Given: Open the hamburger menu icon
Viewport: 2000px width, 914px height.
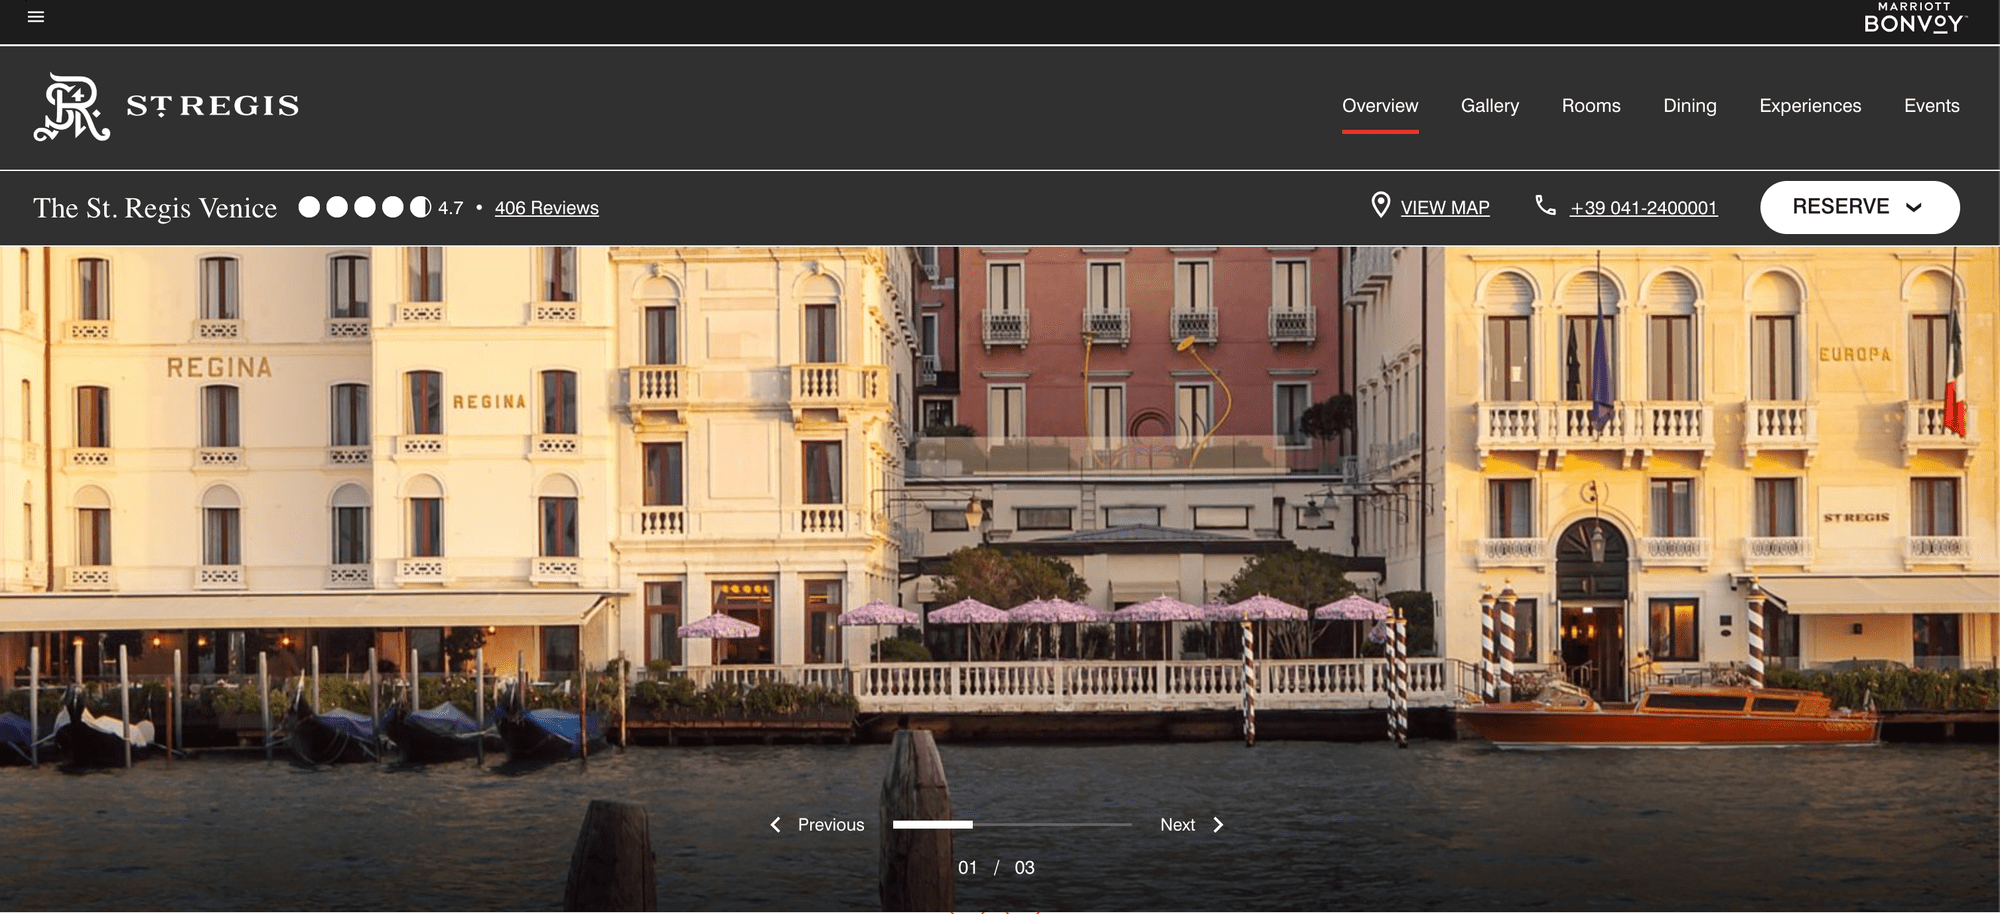Looking at the screenshot, I should pos(36,17).
